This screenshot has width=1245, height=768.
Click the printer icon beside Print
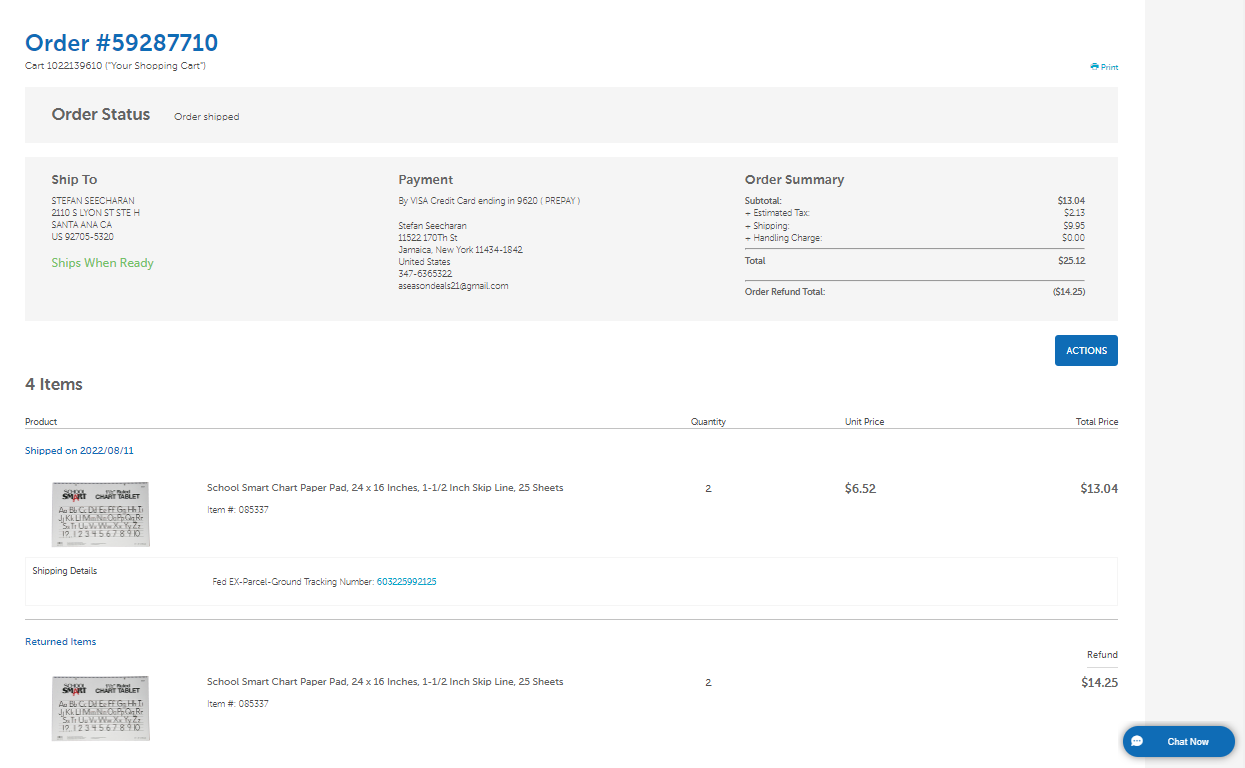[1094, 67]
